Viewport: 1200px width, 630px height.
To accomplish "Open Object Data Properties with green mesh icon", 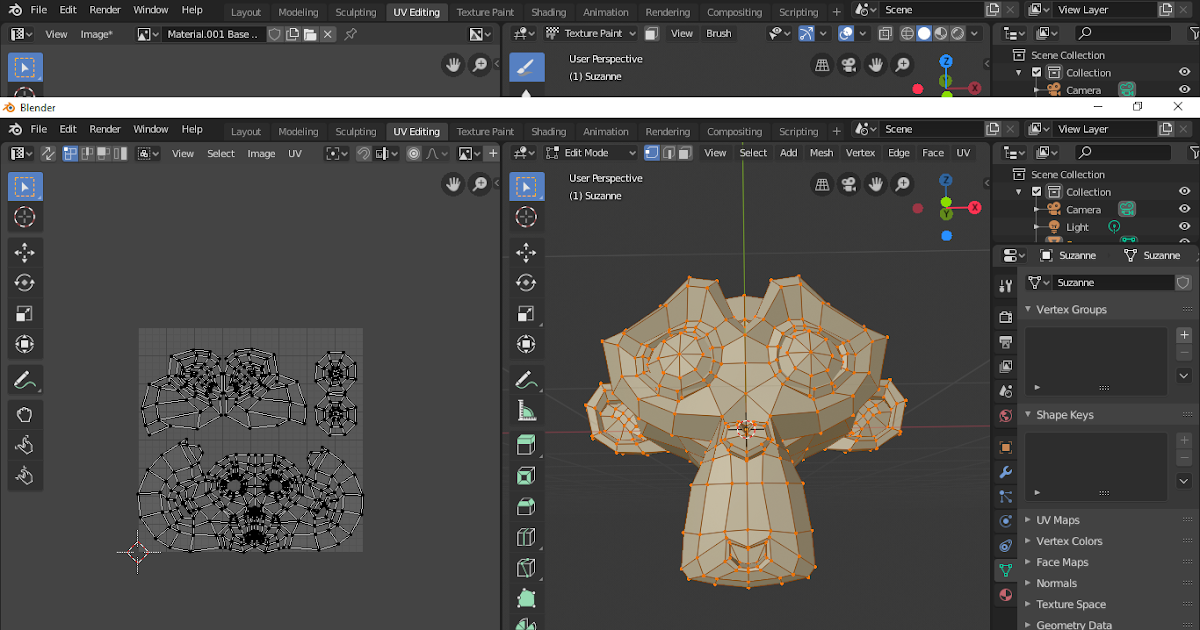I will [1004, 570].
